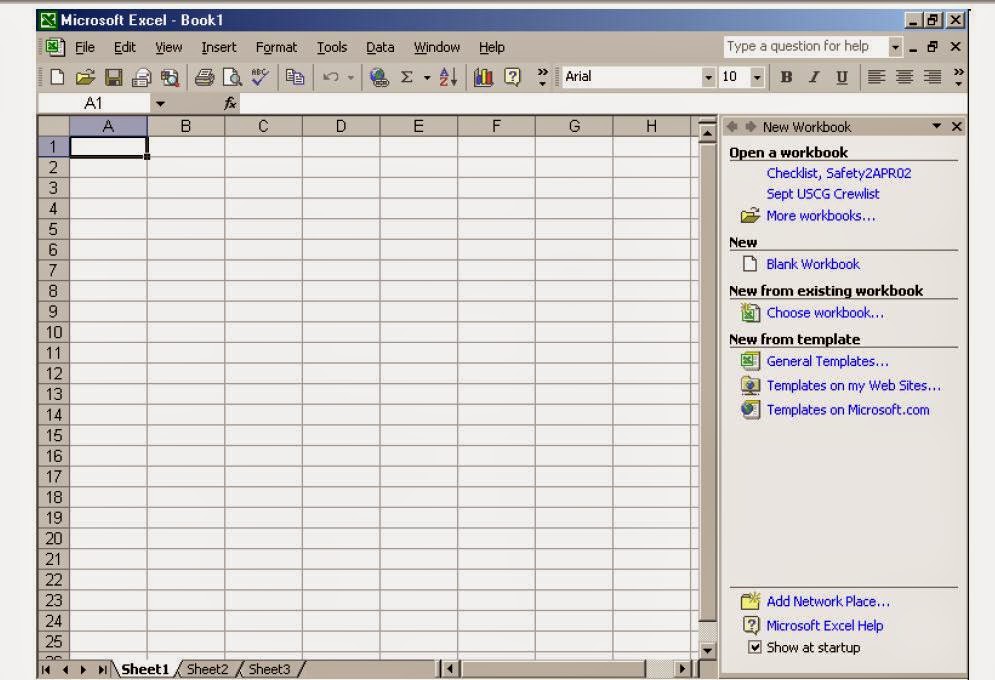
Task: Click the Add Network Place... link
Action: [828, 601]
